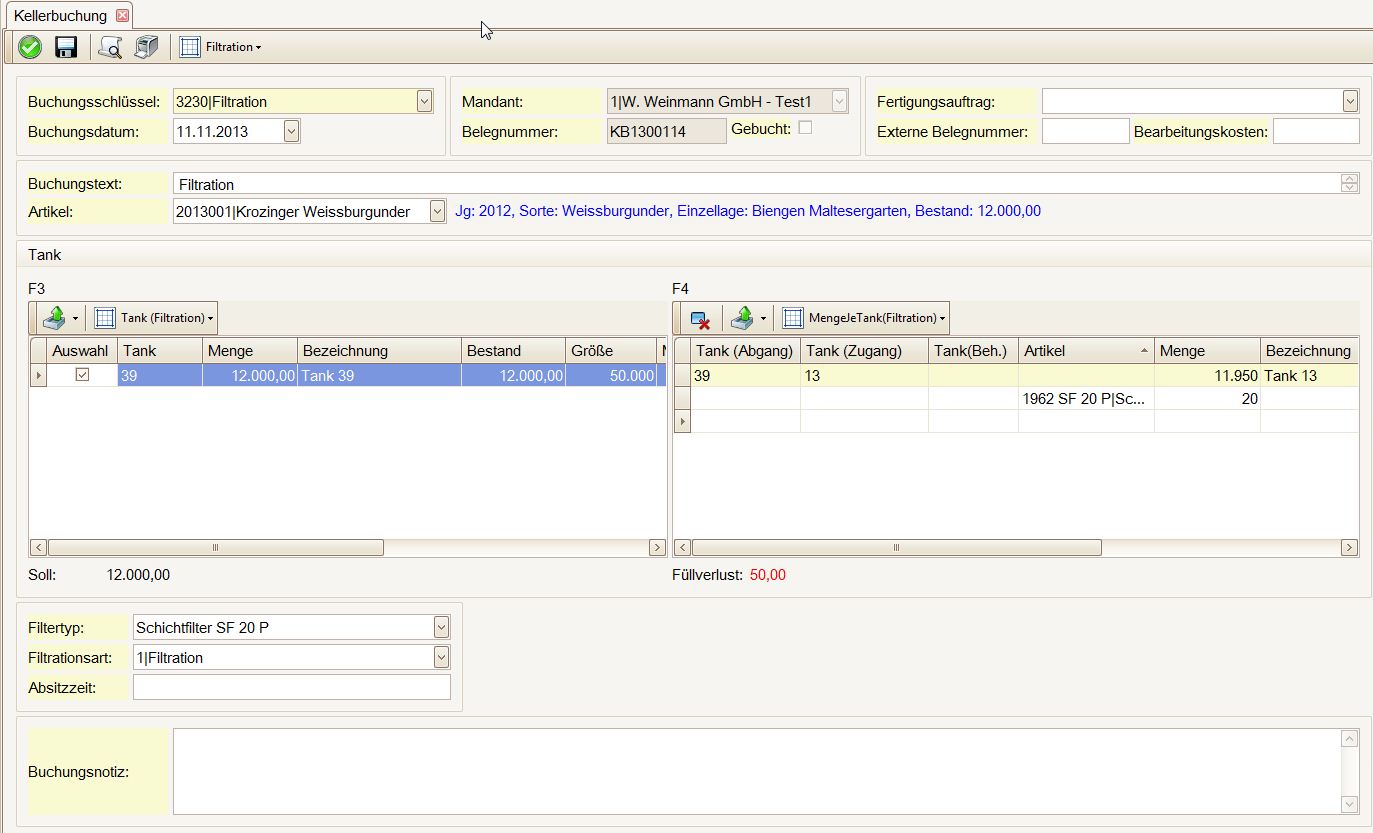
Task: Open the MengeJeTank(Filtration) layout dropdown
Action: (x=877, y=318)
